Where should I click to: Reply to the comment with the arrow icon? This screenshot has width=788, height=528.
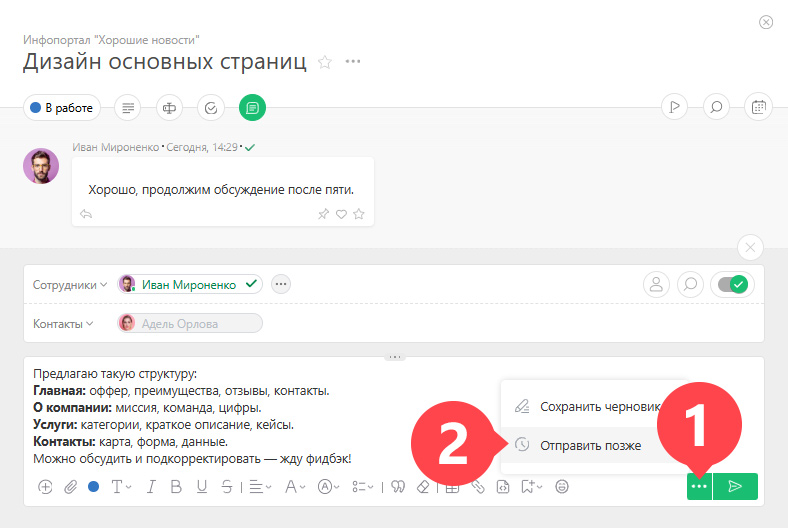[86, 214]
